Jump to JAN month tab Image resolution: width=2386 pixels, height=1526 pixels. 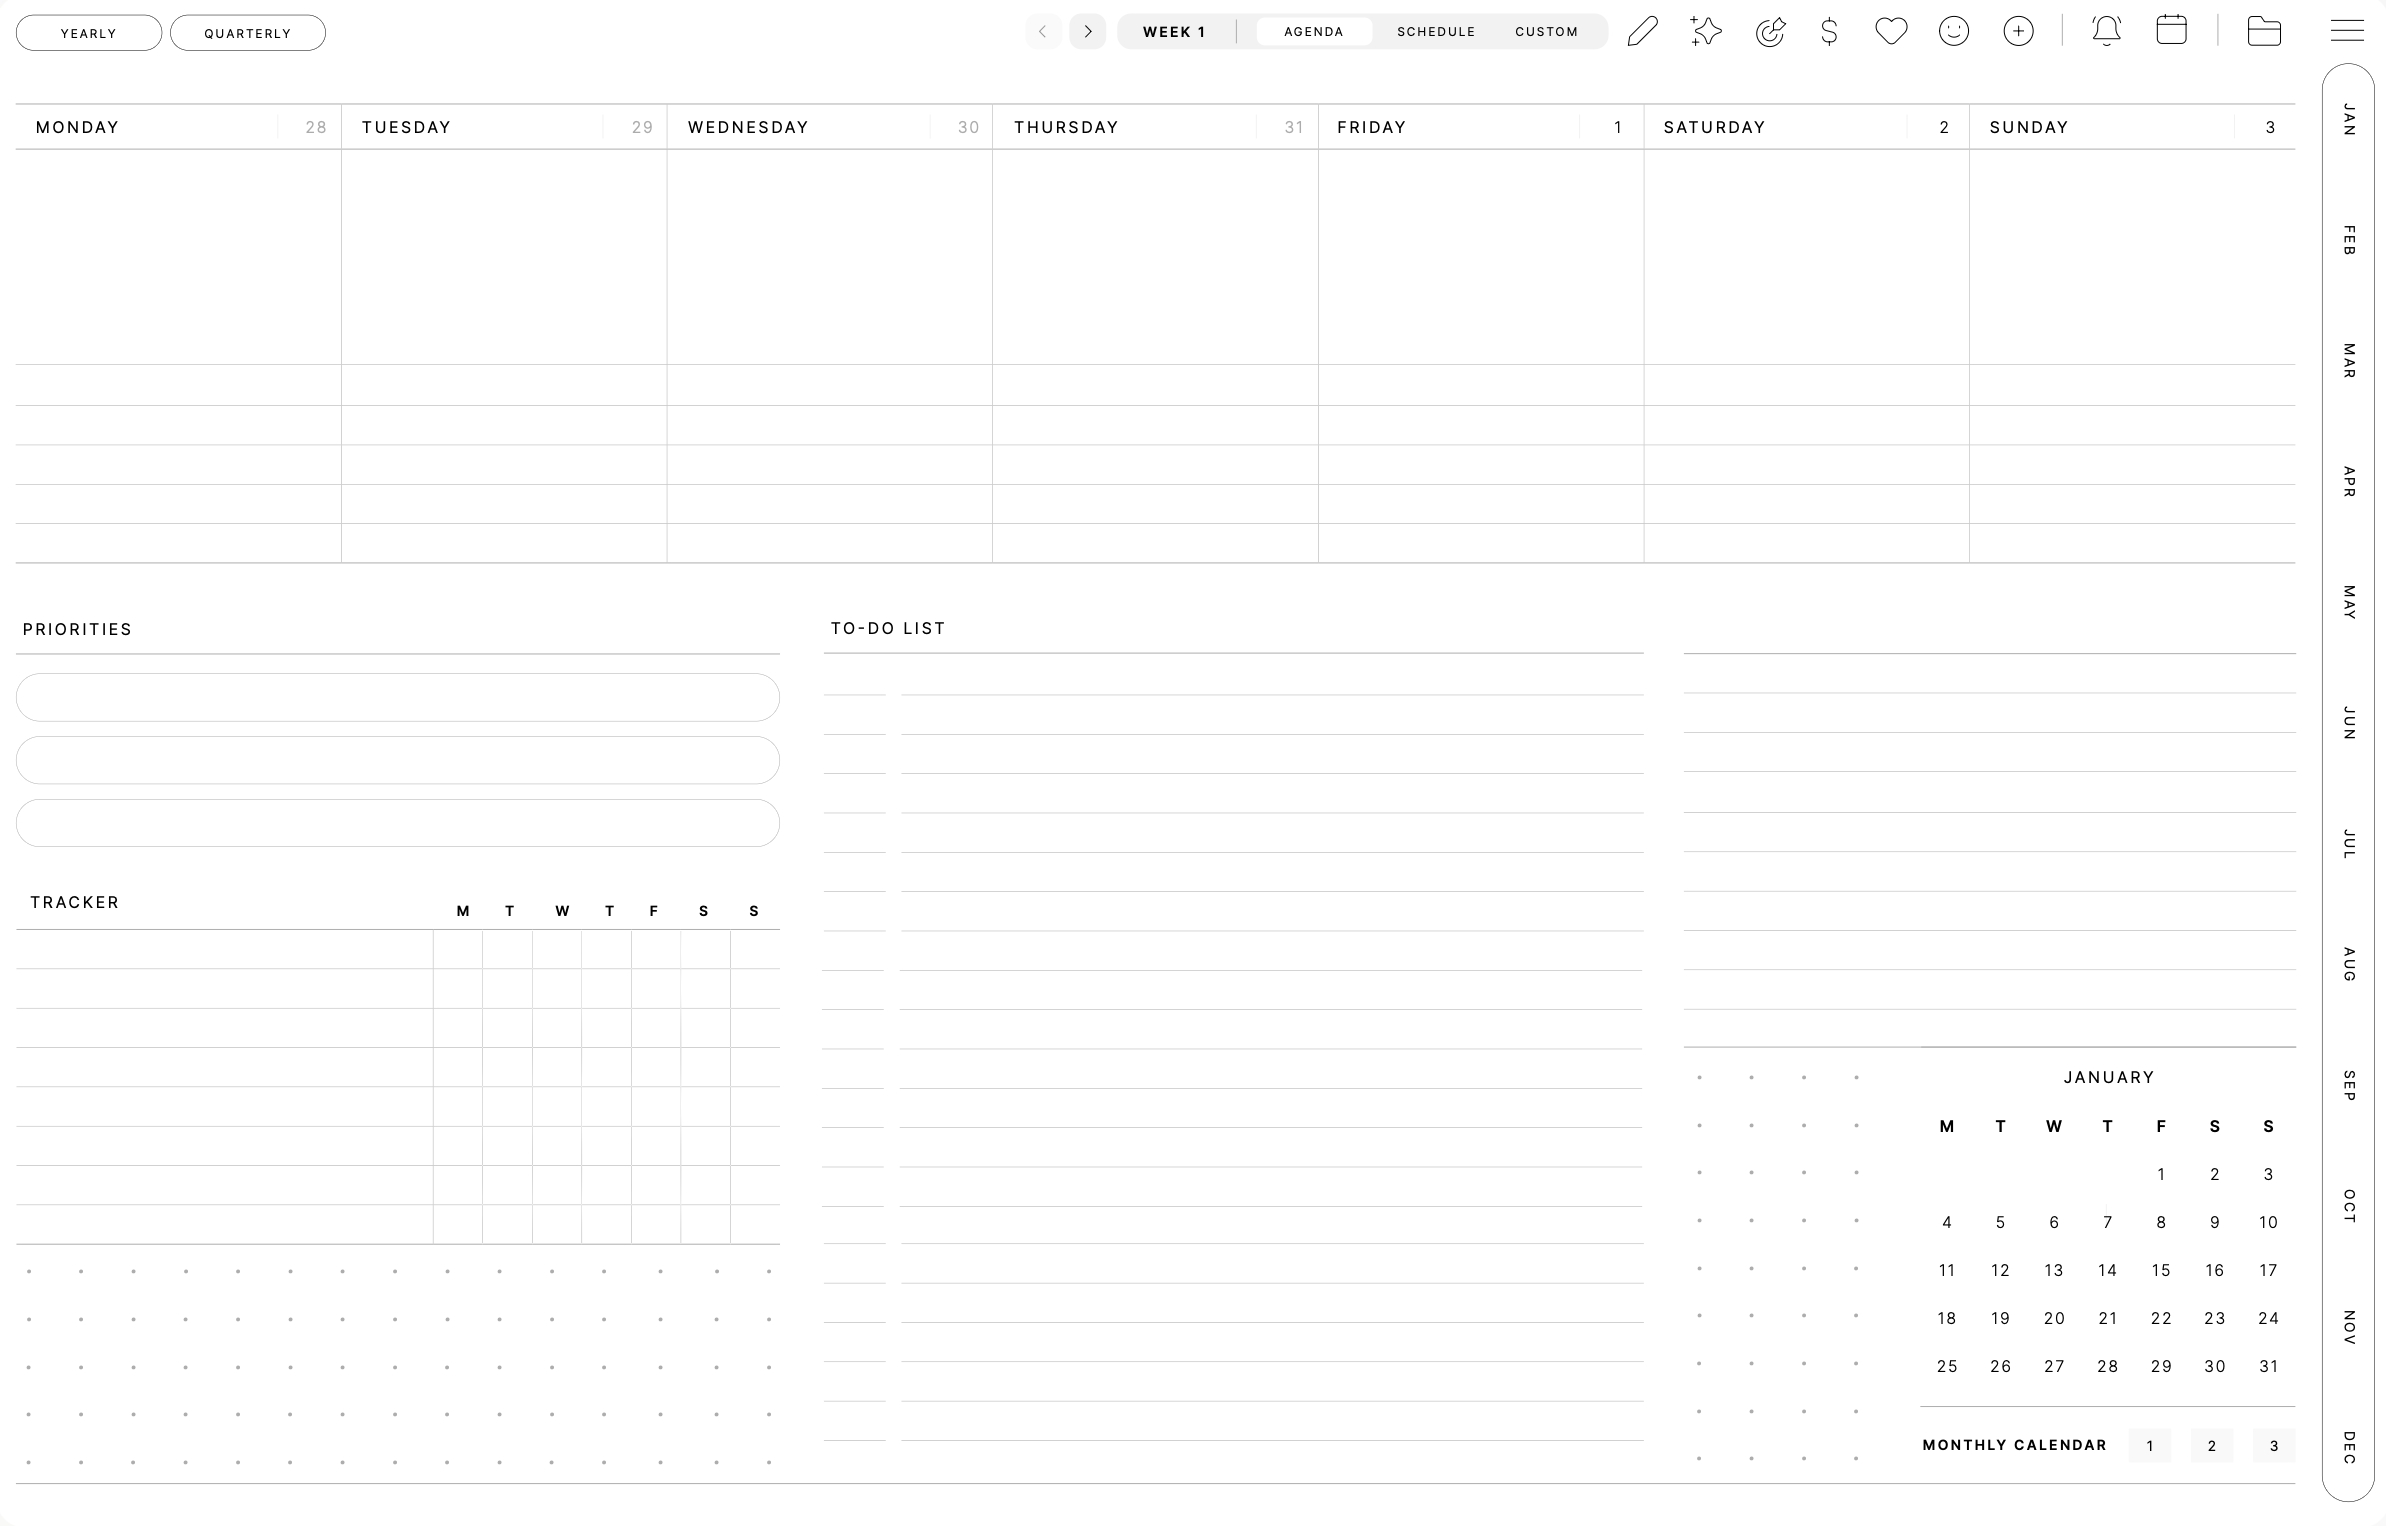(2349, 120)
